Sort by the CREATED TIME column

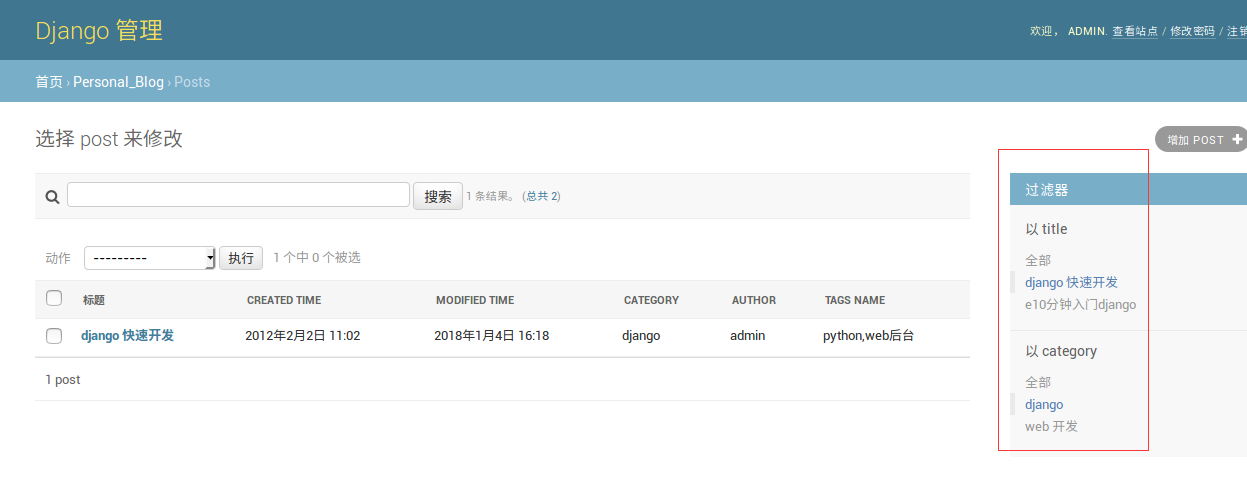tap(284, 300)
